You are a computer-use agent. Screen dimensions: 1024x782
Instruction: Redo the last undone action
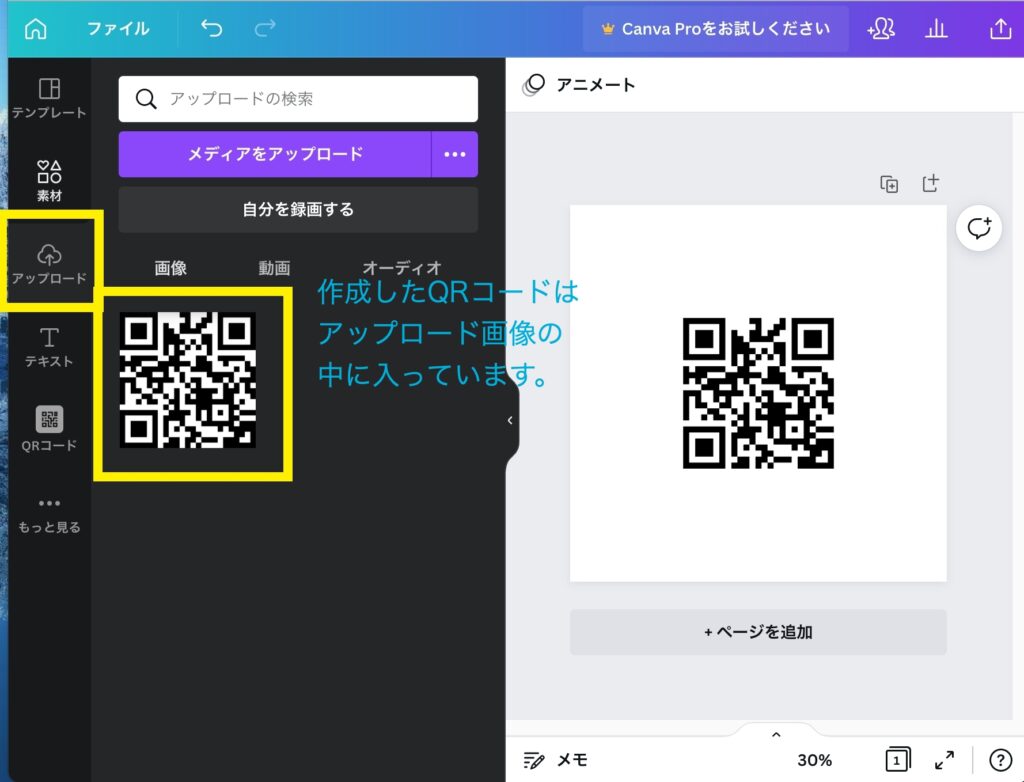pyautogui.click(x=264, y=29)
